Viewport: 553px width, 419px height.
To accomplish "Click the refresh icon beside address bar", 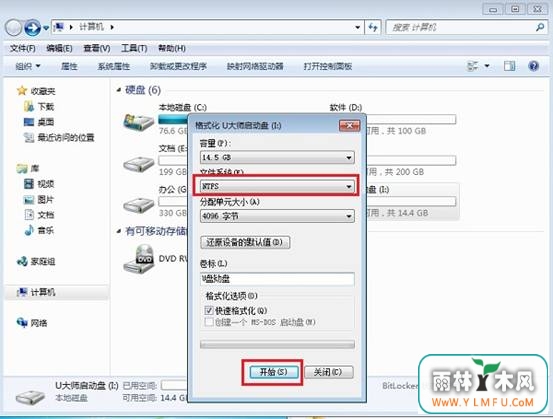I will 373,27.
